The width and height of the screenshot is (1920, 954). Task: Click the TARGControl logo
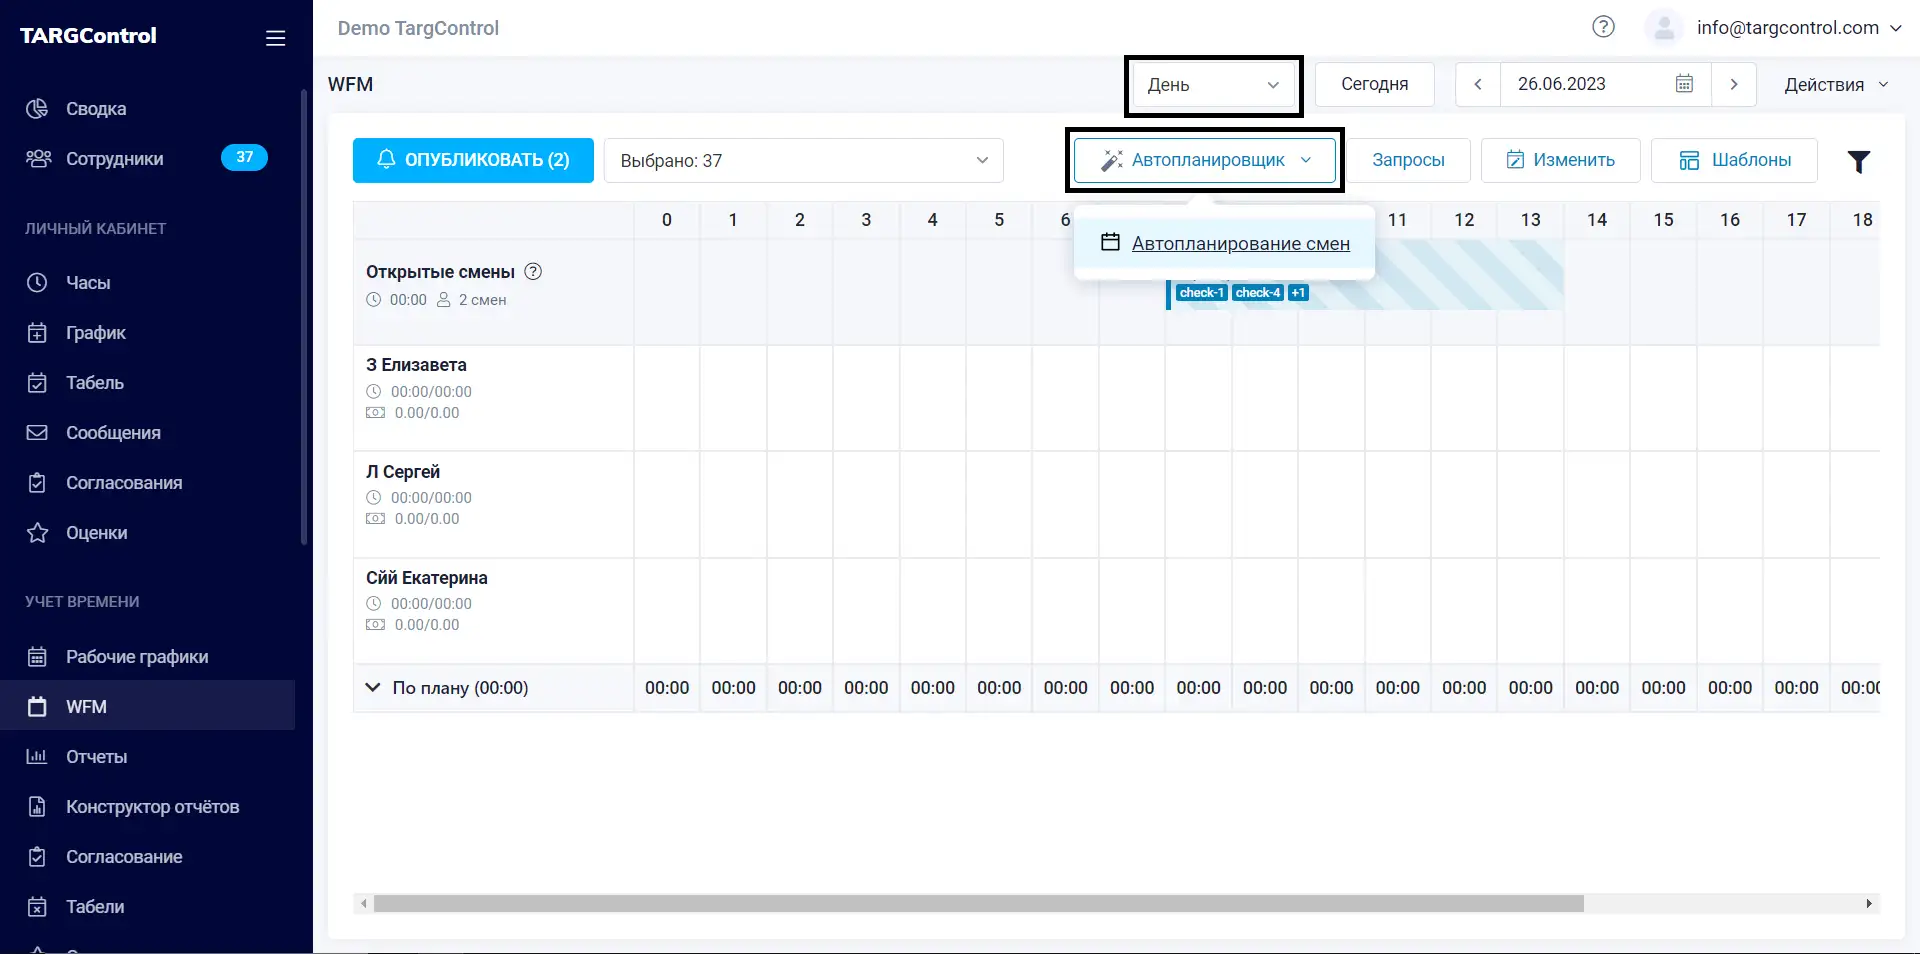[88, 36]
